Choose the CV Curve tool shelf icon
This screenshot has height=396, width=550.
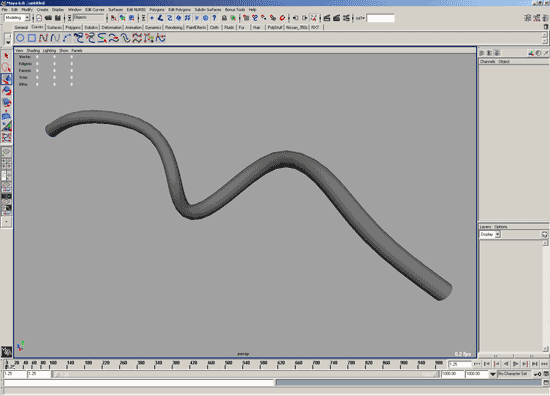[43, 38]
